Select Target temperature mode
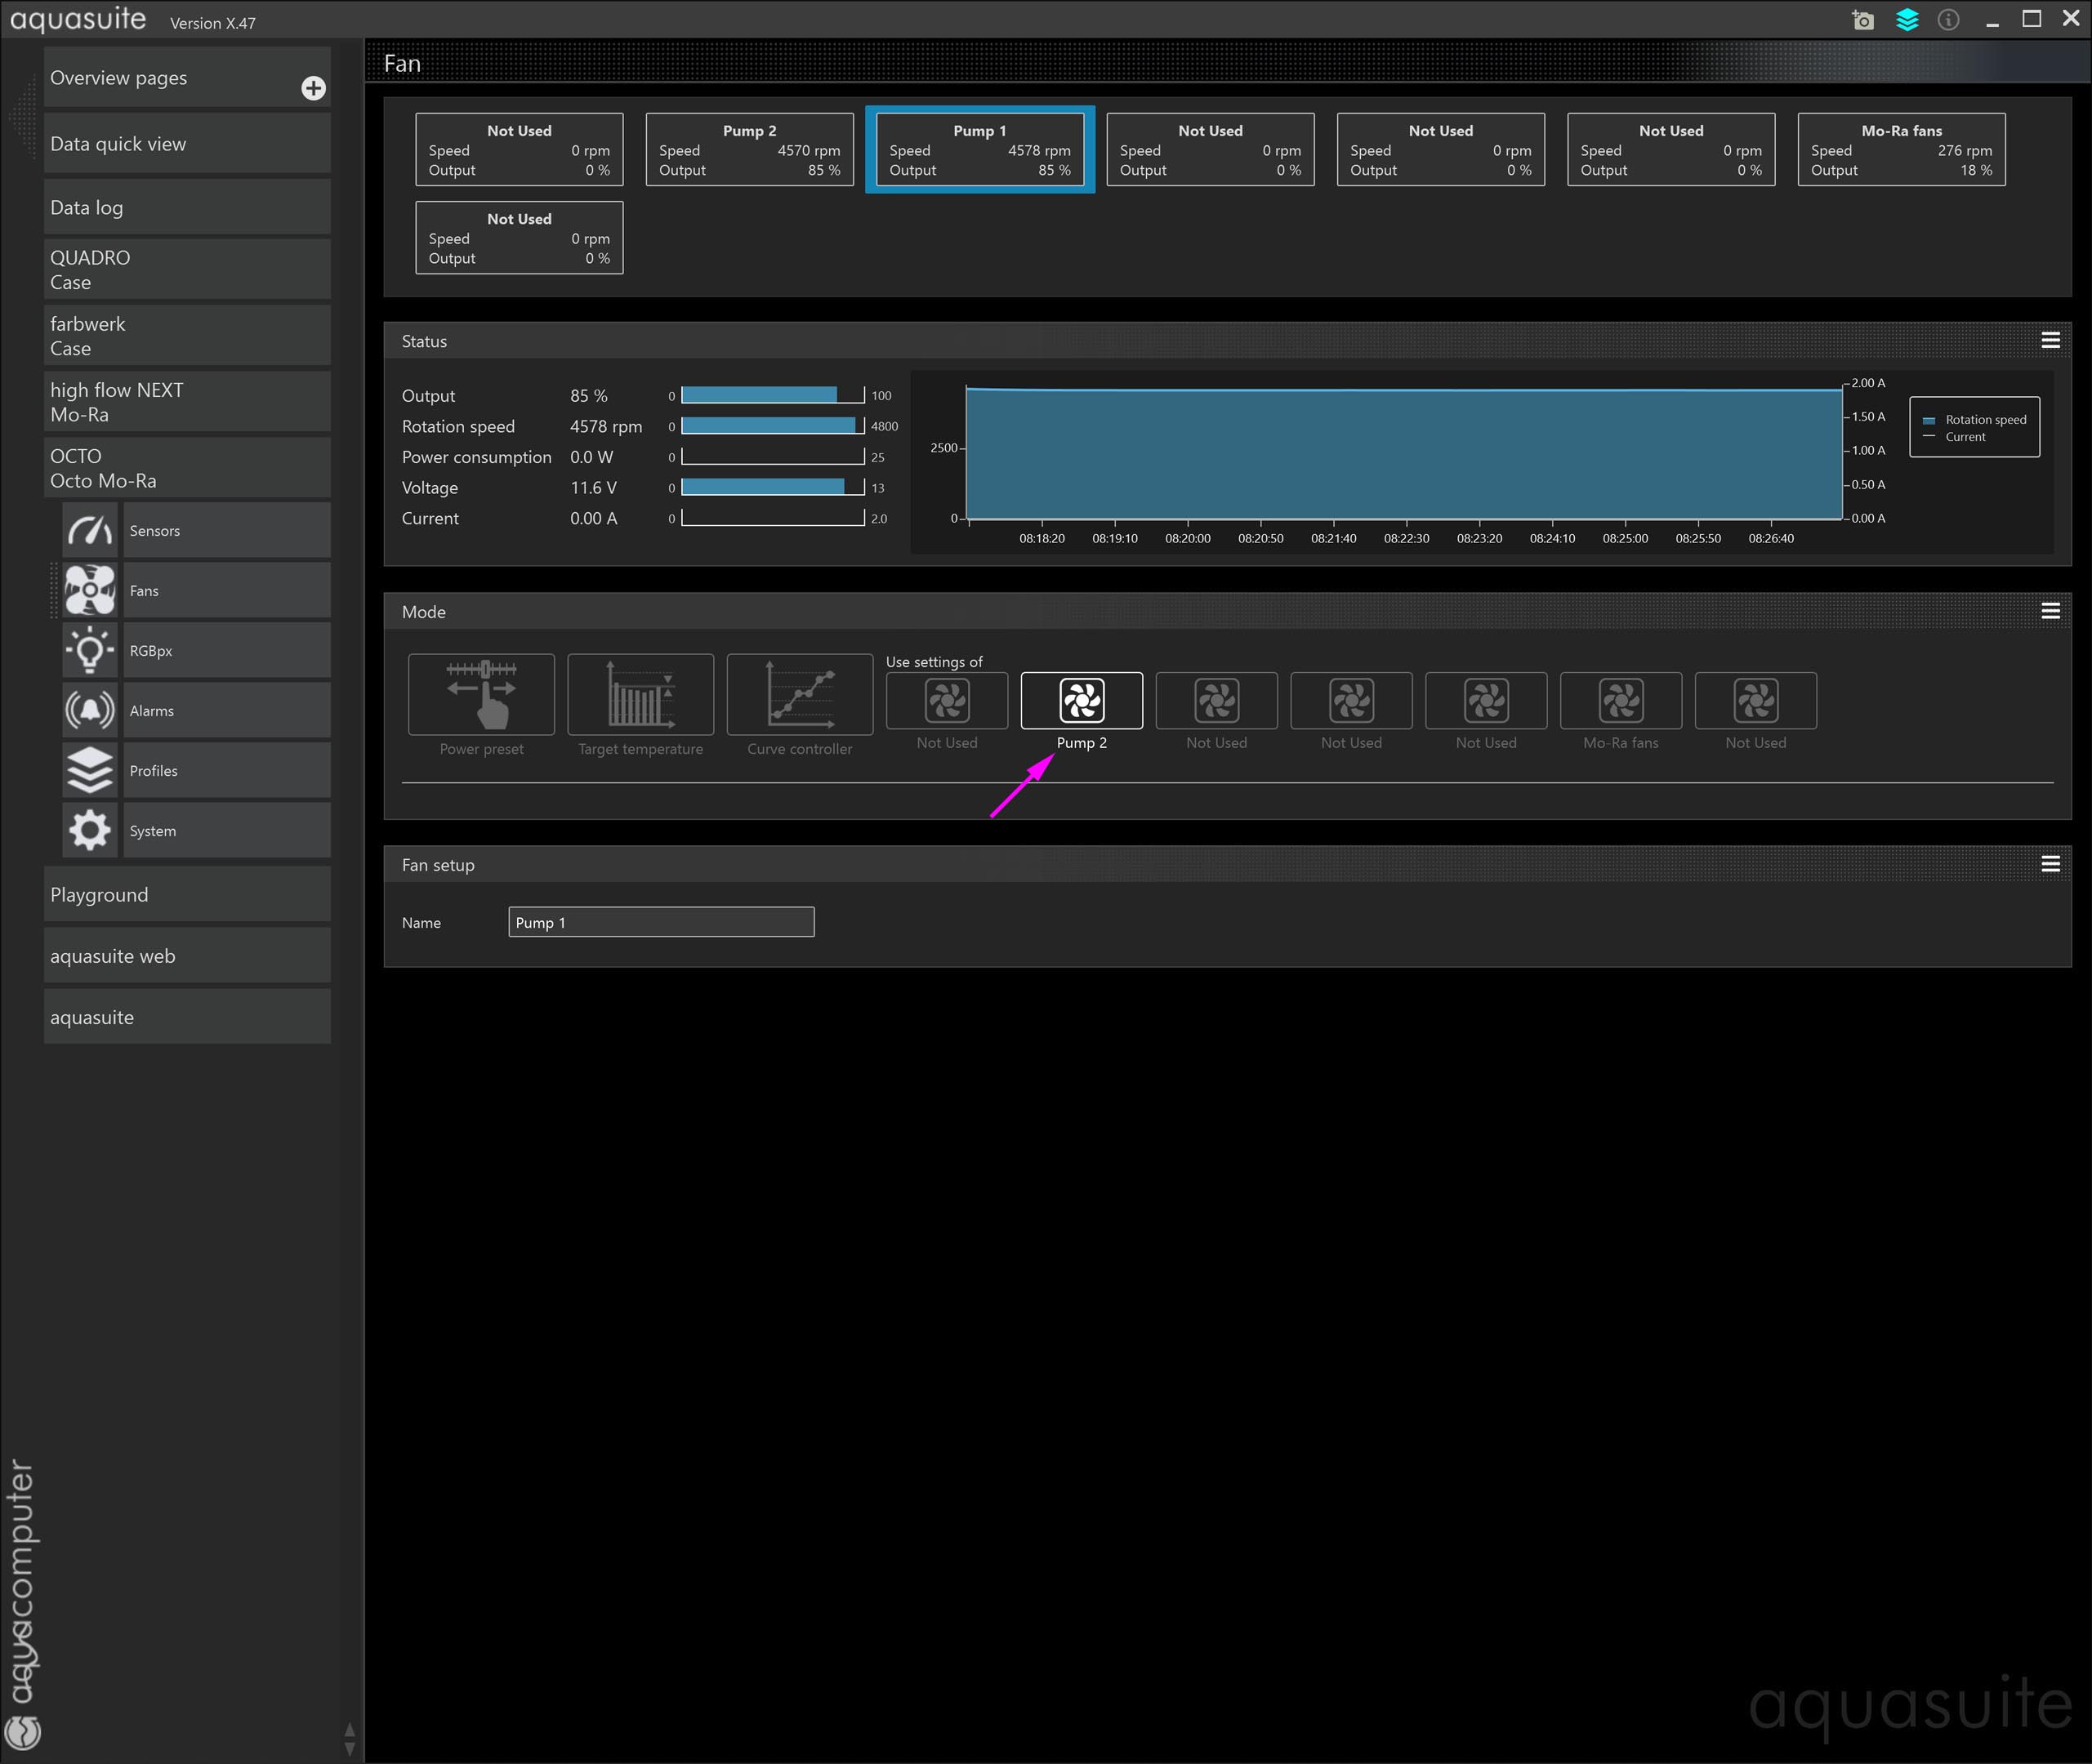This screenshot has height=1764, width=2092. pyautogui.click(x=640, y=695)
